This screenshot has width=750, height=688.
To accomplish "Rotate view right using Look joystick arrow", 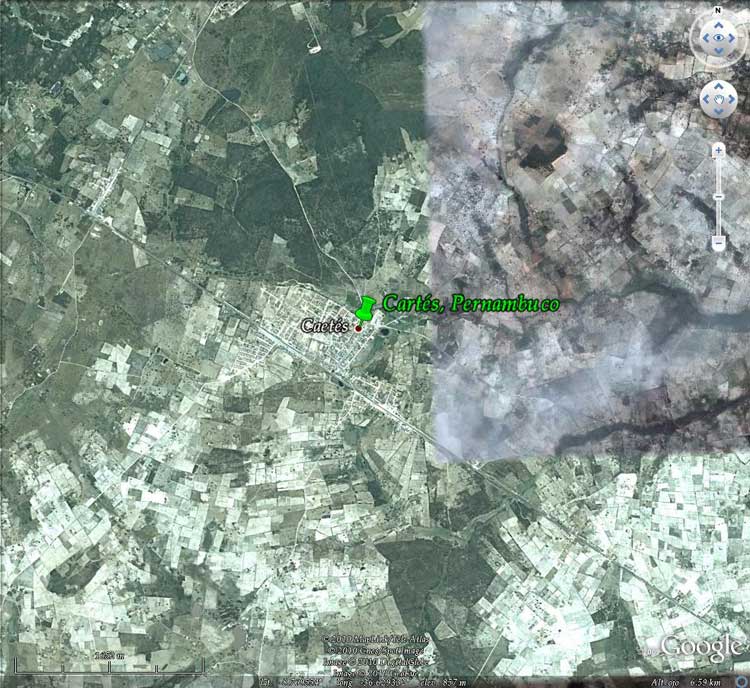I will [x=732, y=39].
